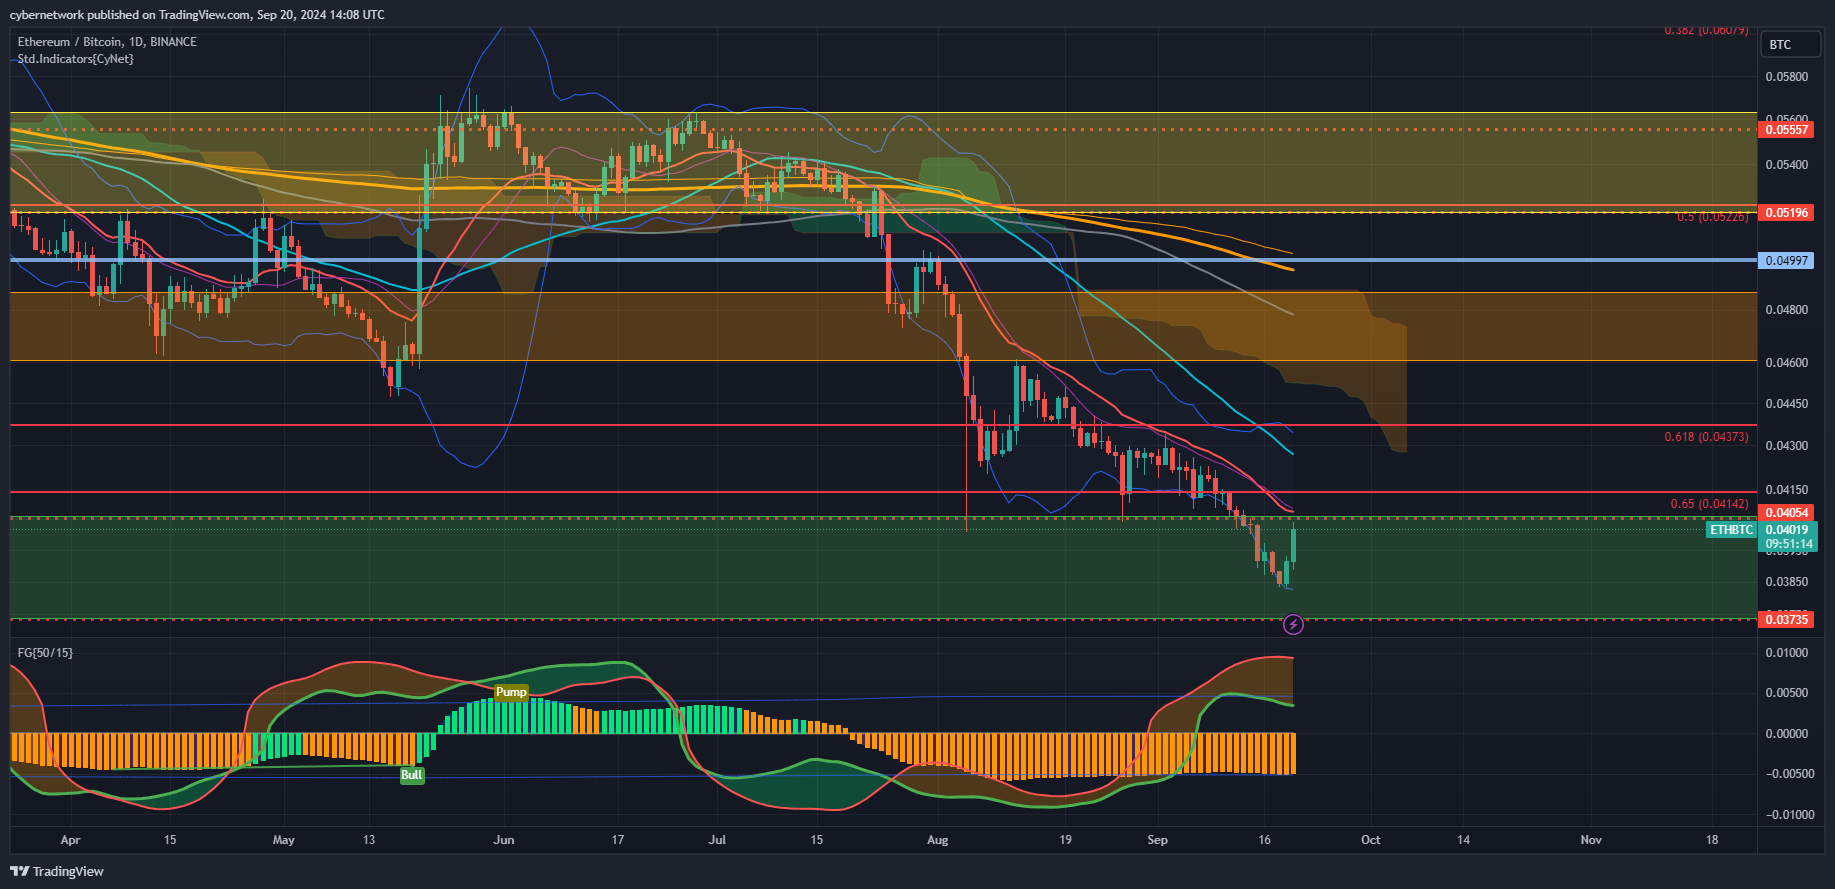Click the 0.01000 indicator axis tick
The image size is (1835, 889).
coord(1786,653)
